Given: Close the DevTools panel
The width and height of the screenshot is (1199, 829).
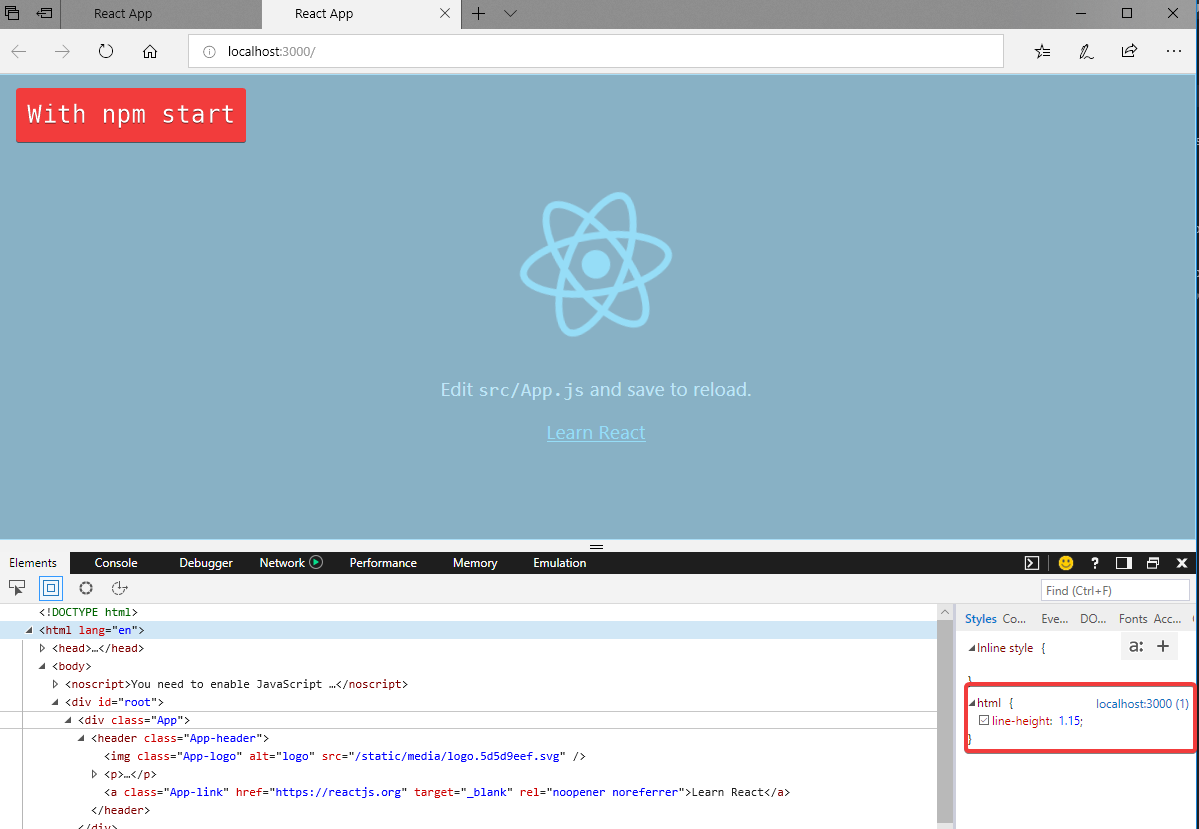Looking at the screenshot, I should pyautogui.click(x=1181, y=563).
